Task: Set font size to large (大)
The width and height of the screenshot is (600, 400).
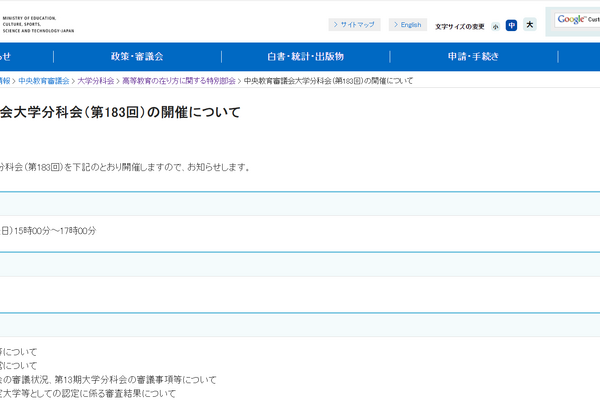Action: 530,25
